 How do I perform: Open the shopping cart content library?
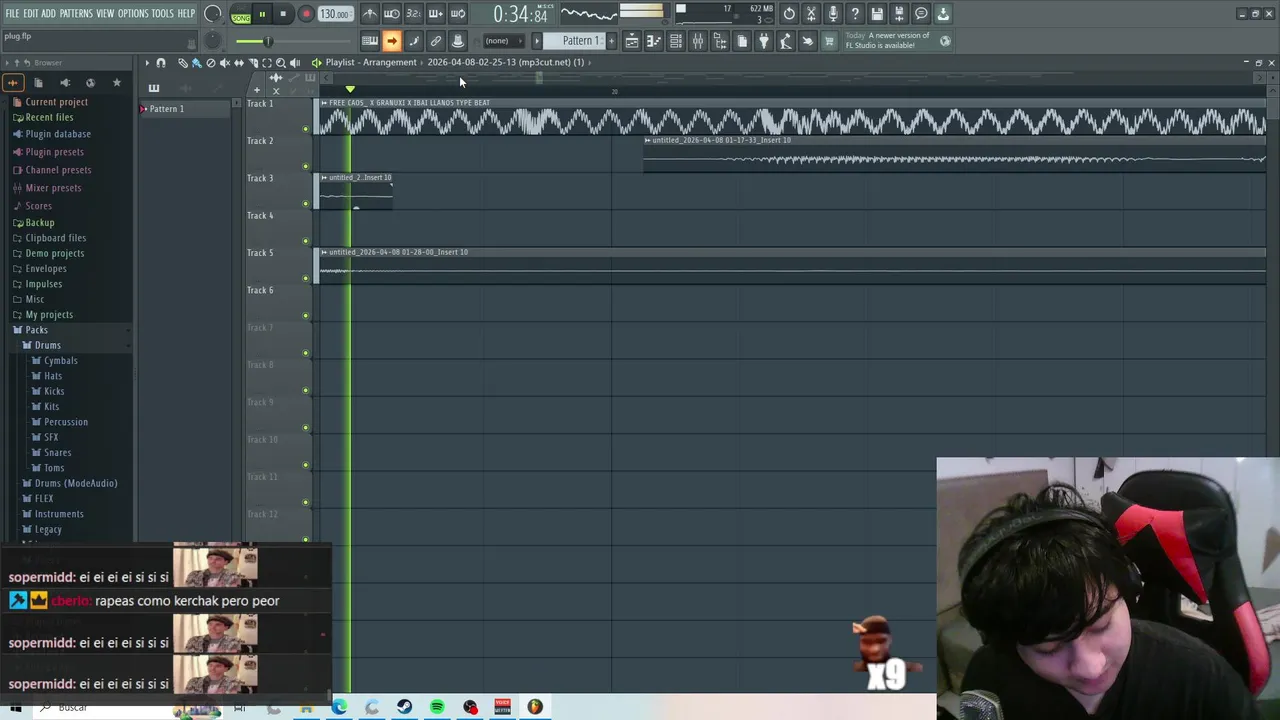[829, 41]
